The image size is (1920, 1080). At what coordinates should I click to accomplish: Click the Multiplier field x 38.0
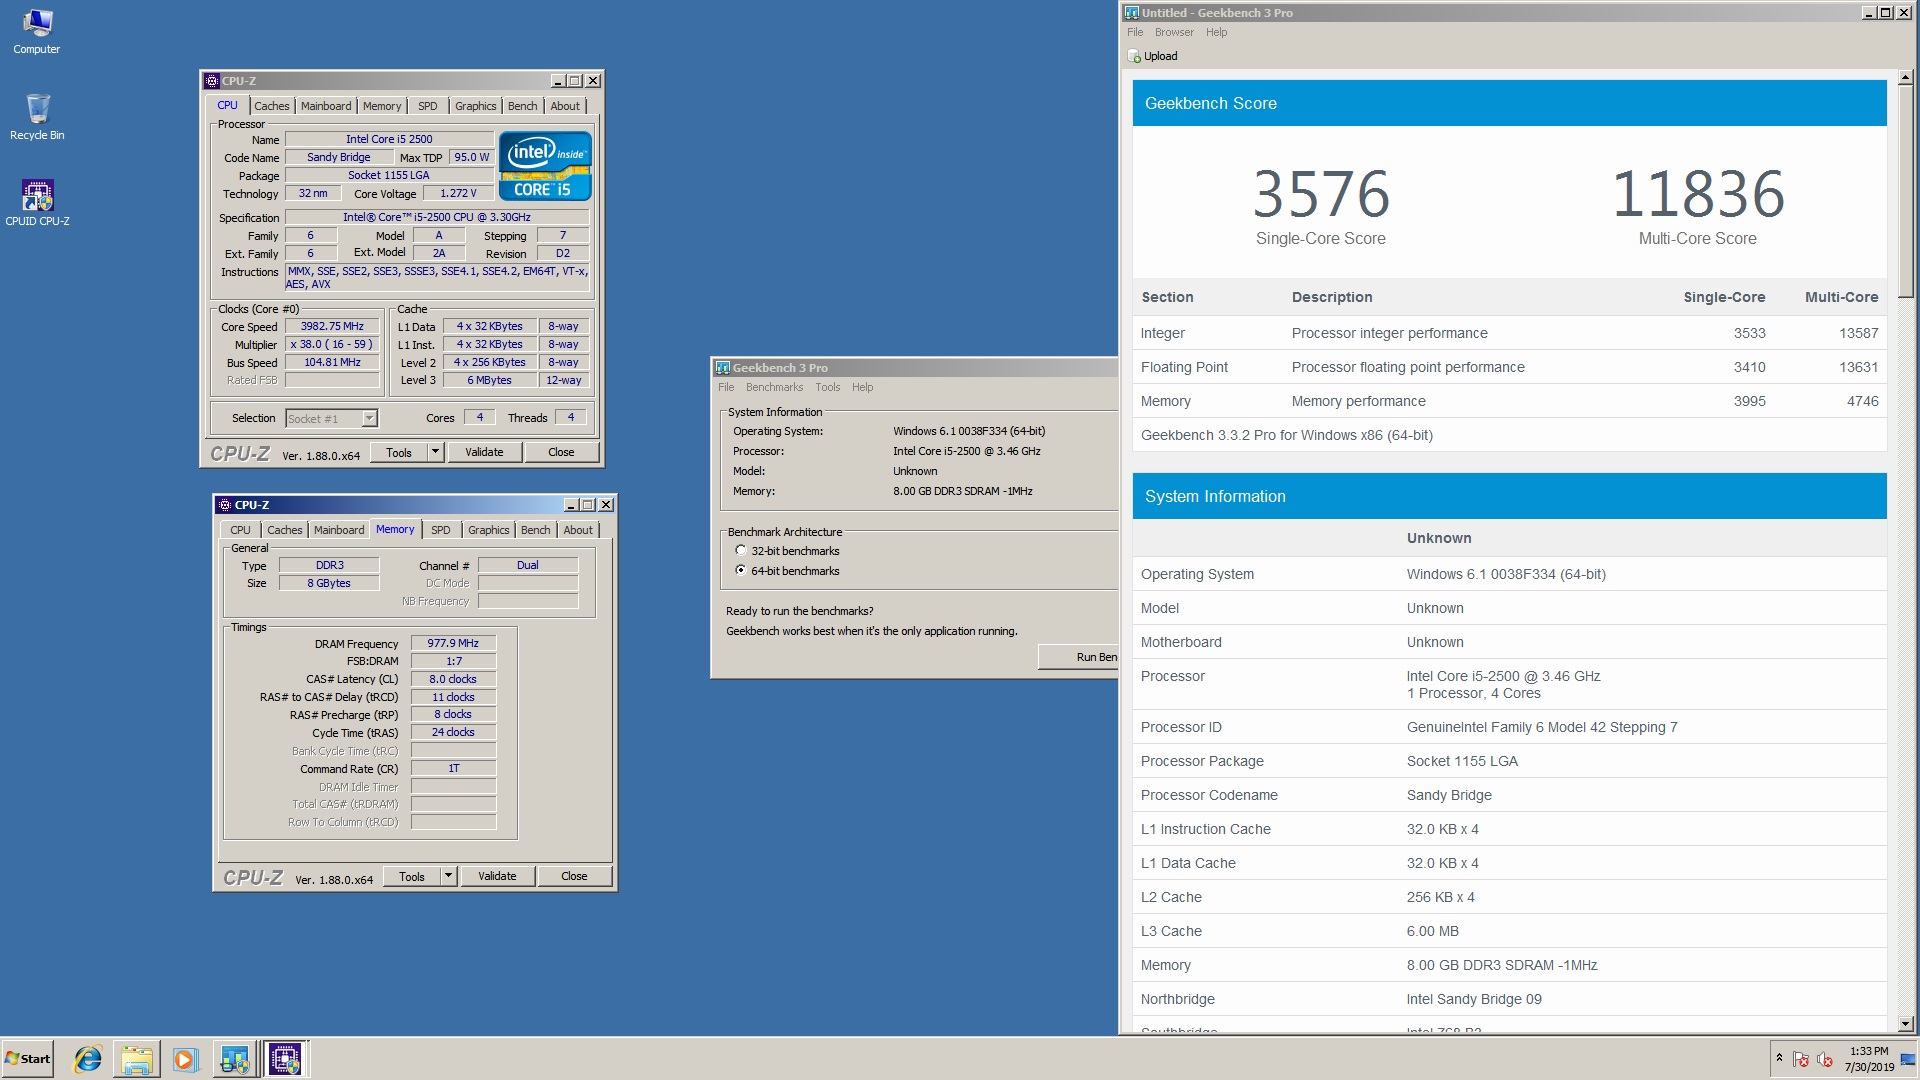click(332, 344)
